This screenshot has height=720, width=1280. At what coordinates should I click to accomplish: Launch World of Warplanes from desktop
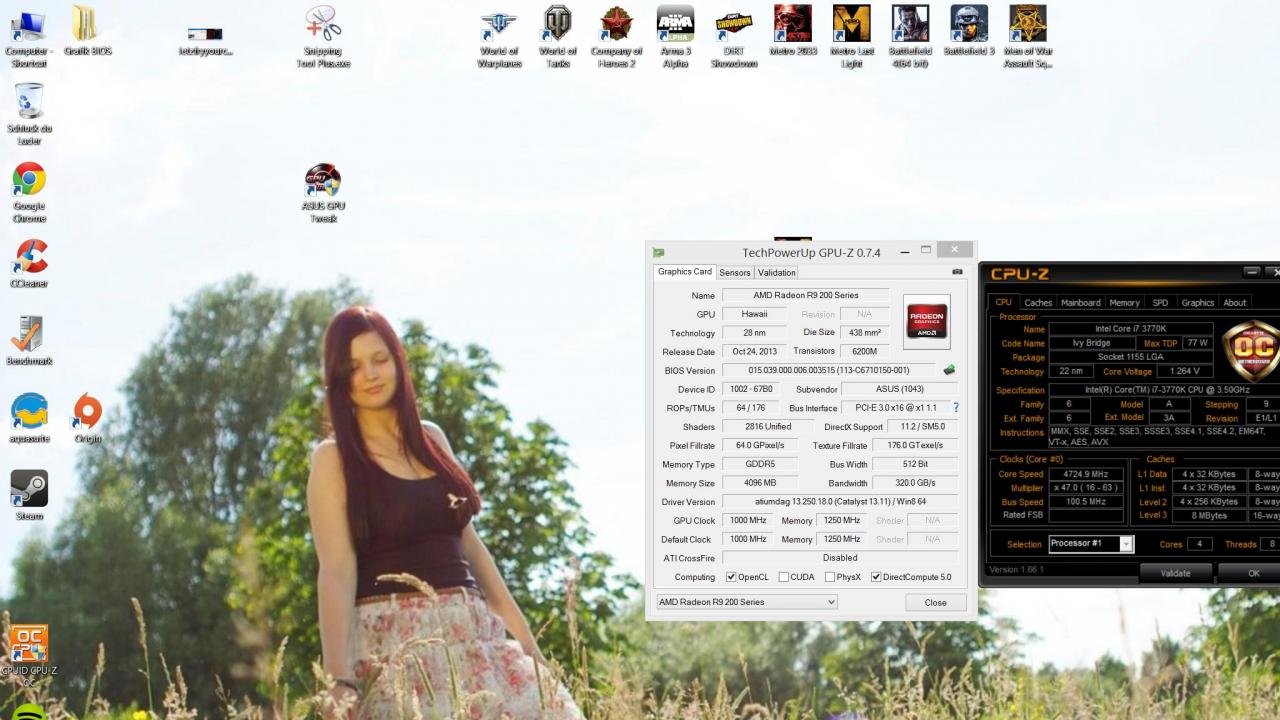pyautogui.click(x=499, y=37)
